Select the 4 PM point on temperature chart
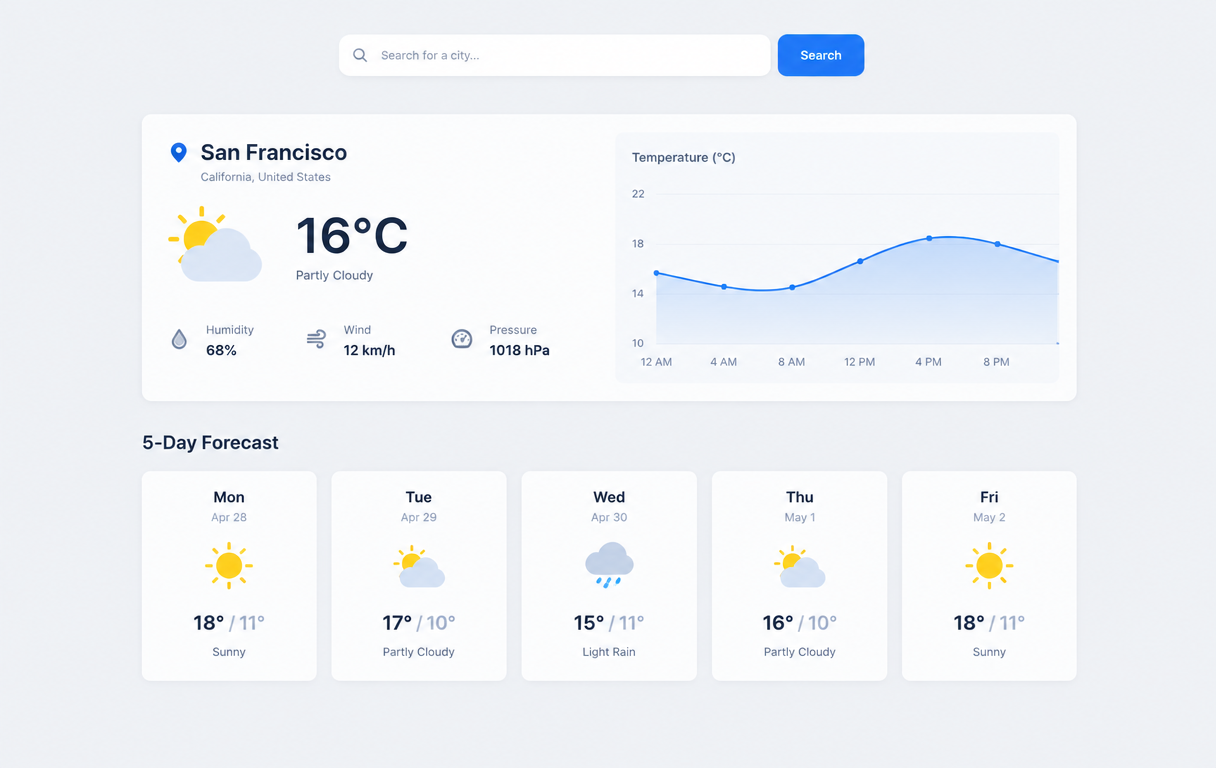Screen dimensions: 1216x768 (929, 238)
